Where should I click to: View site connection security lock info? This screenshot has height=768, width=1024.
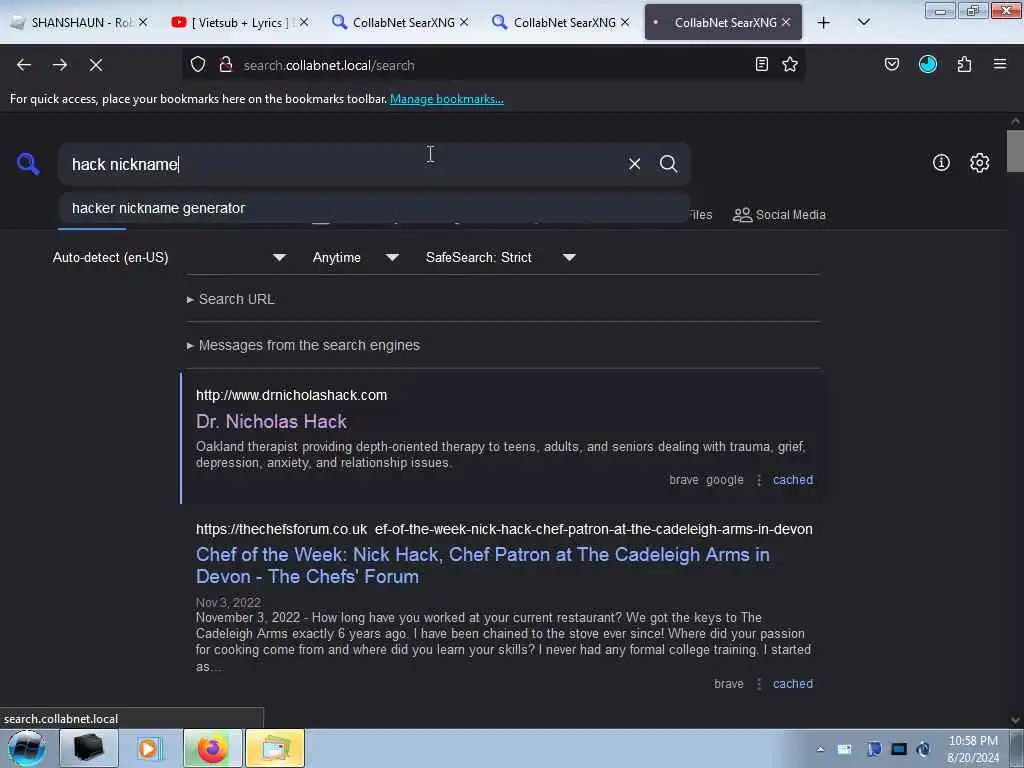226,65
